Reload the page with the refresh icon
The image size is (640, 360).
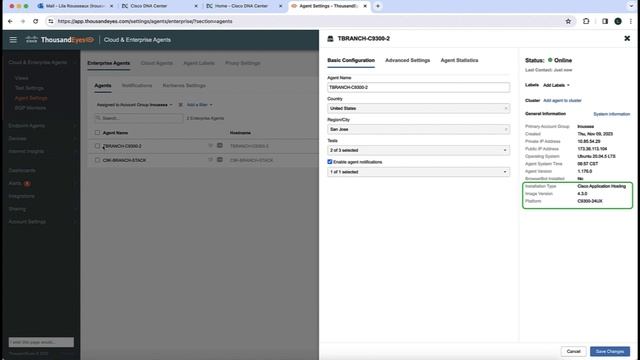(x=36, y=21)
